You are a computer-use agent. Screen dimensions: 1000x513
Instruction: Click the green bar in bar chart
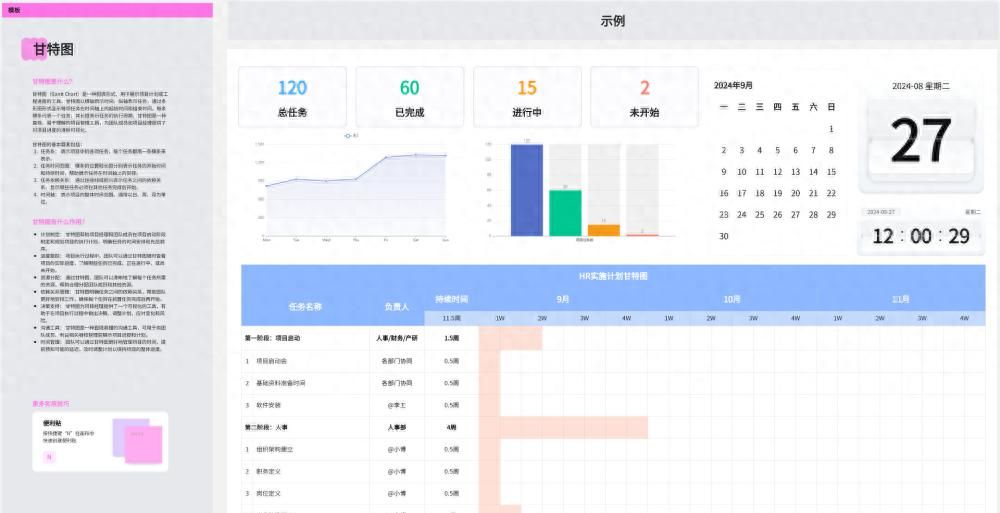pyautogui.click(x=565, y=213)
